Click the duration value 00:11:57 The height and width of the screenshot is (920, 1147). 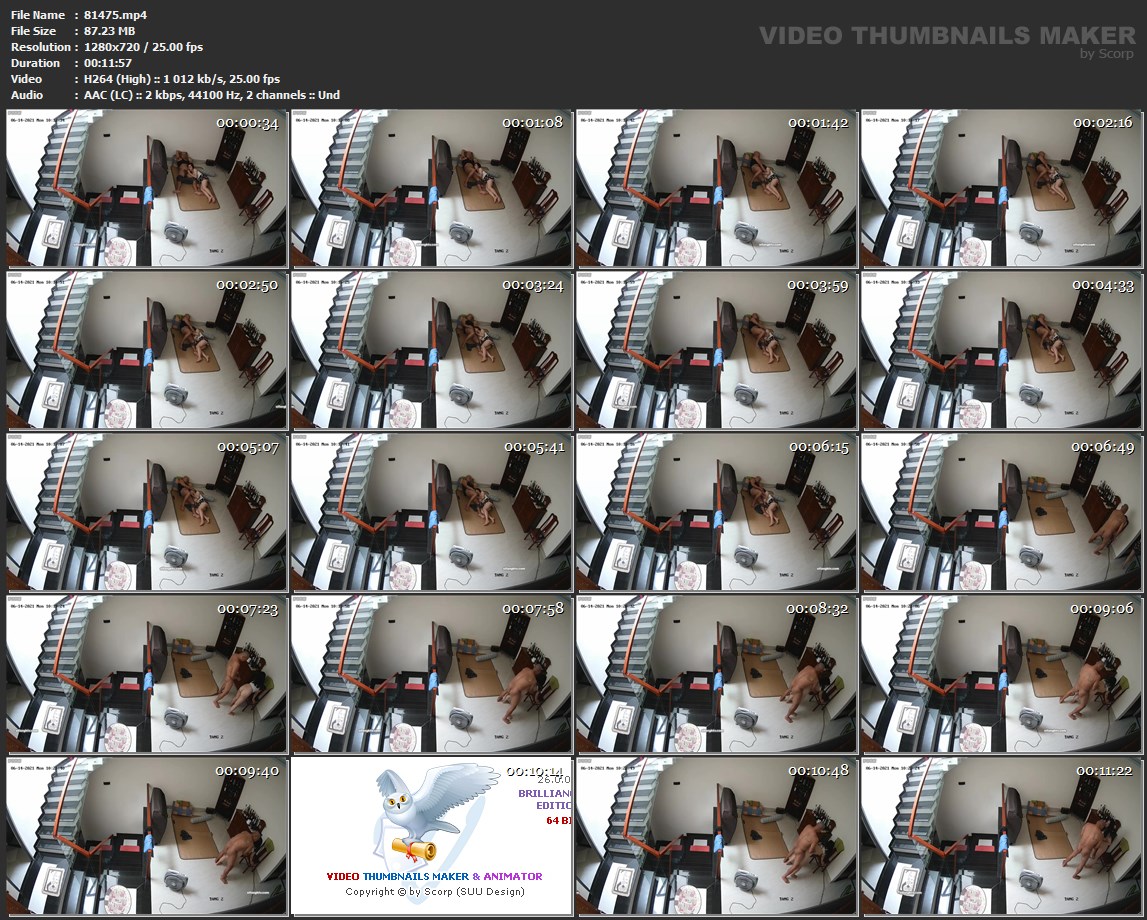pos(108,63)
